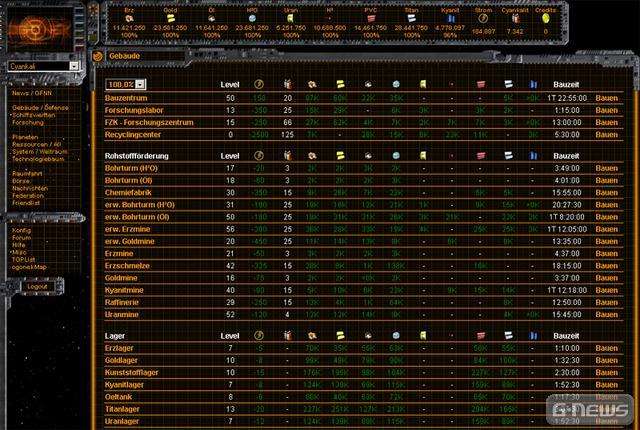Click Bauen for Chemiefabrik
Image resolution: width=640 pixels, height=430 pixels.
tap(607, 193)
